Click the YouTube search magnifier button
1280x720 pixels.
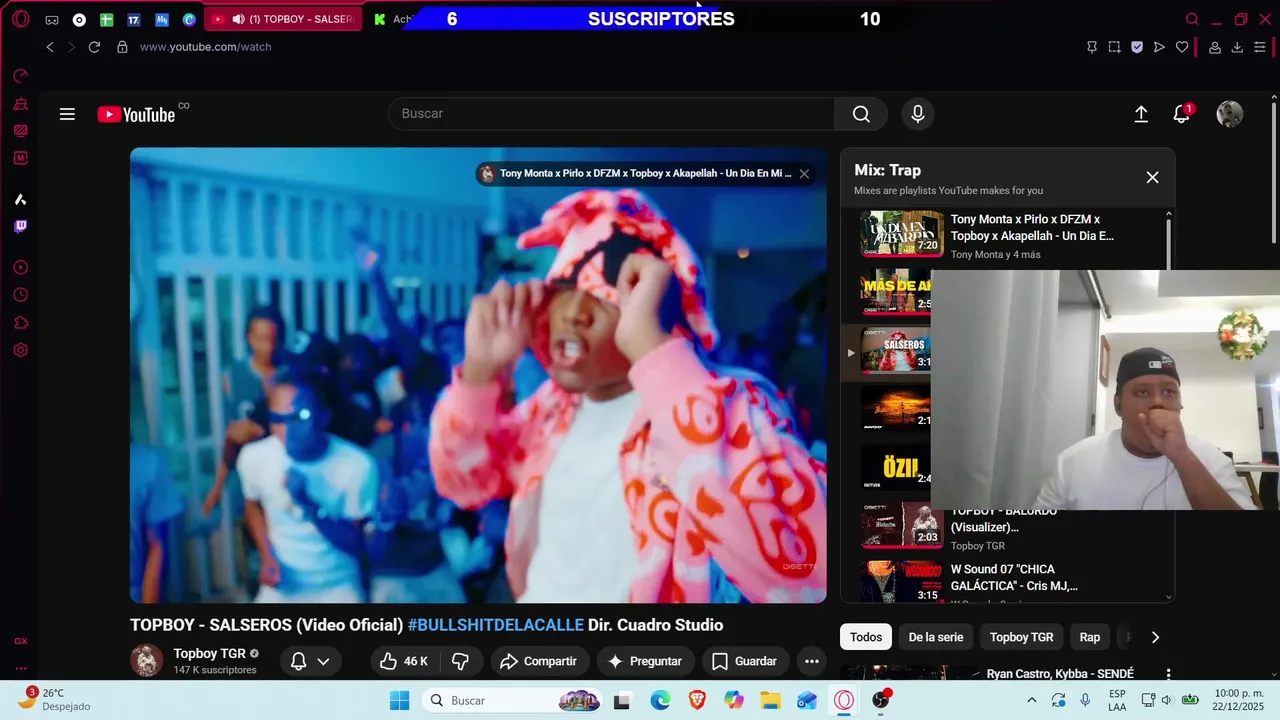[x=861, y=114]
